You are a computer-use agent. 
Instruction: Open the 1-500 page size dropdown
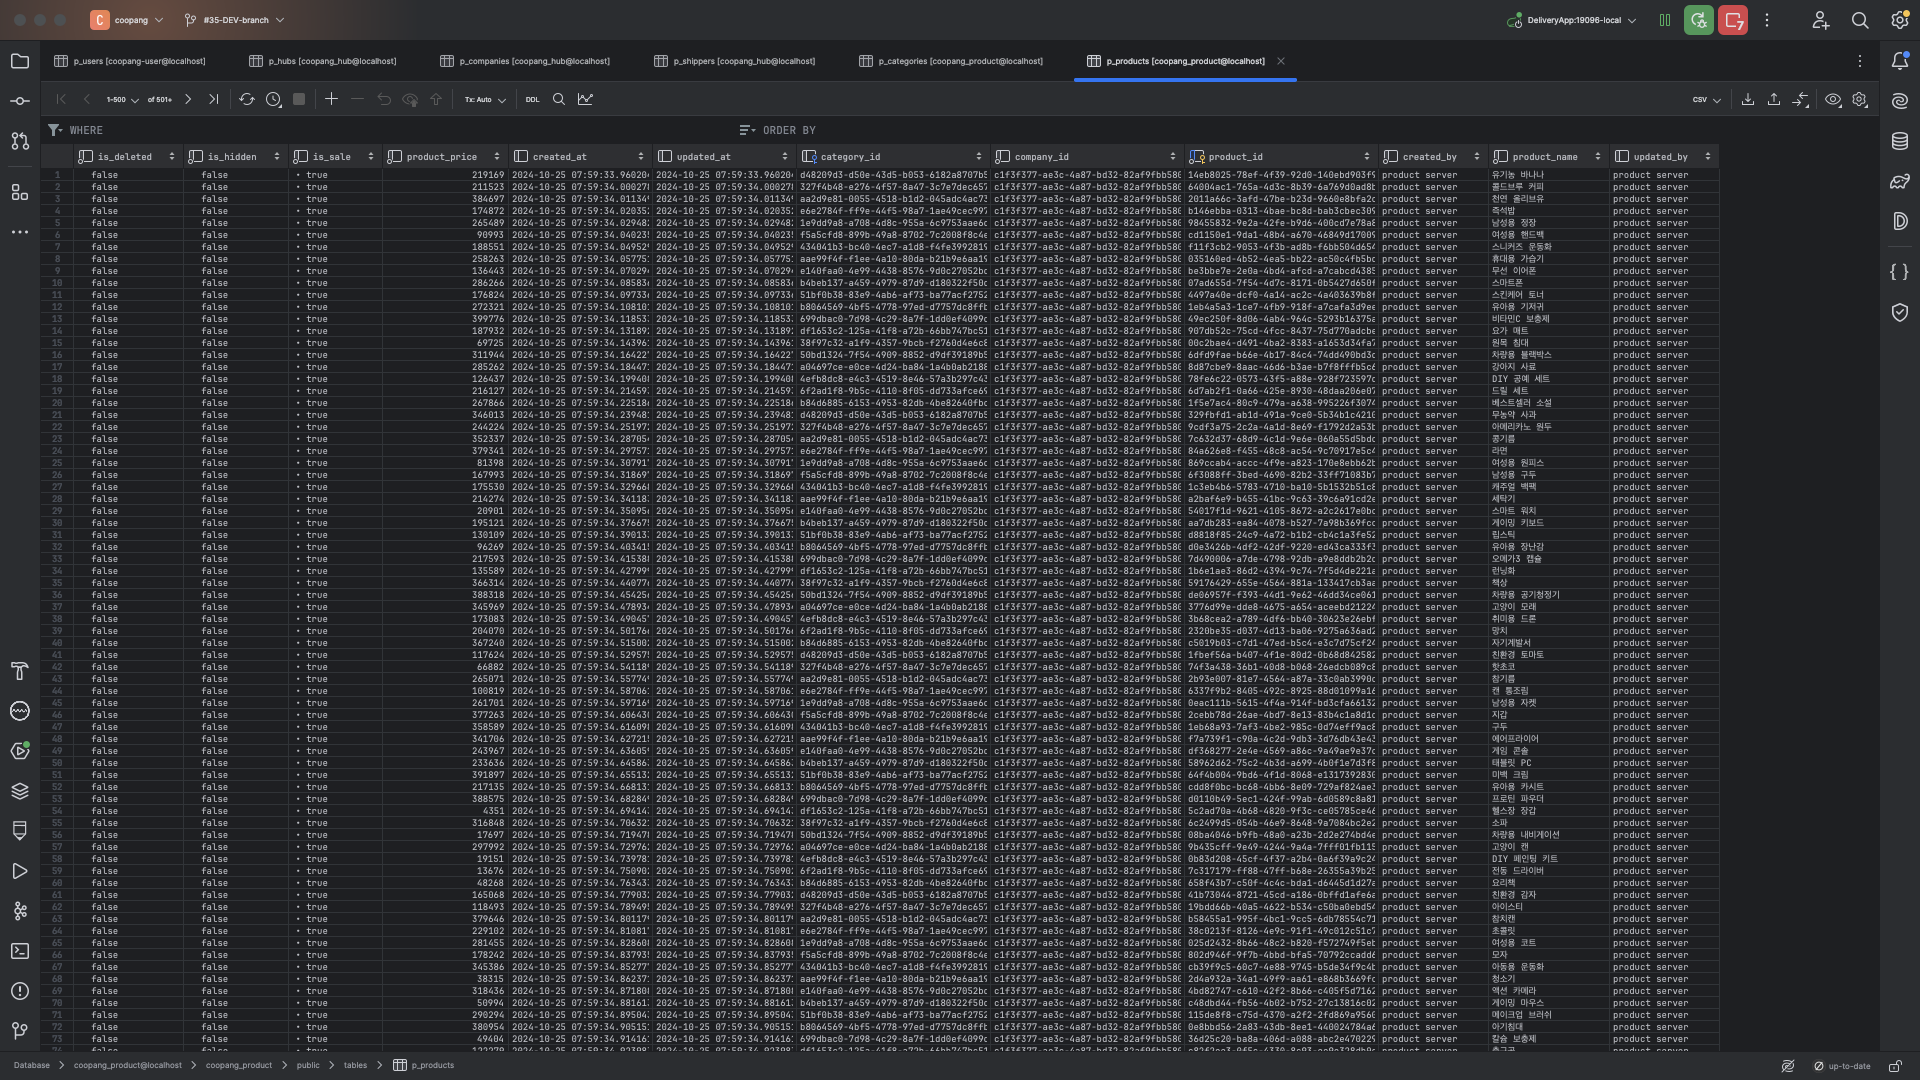pyautogui.click(x=123, y=100)
